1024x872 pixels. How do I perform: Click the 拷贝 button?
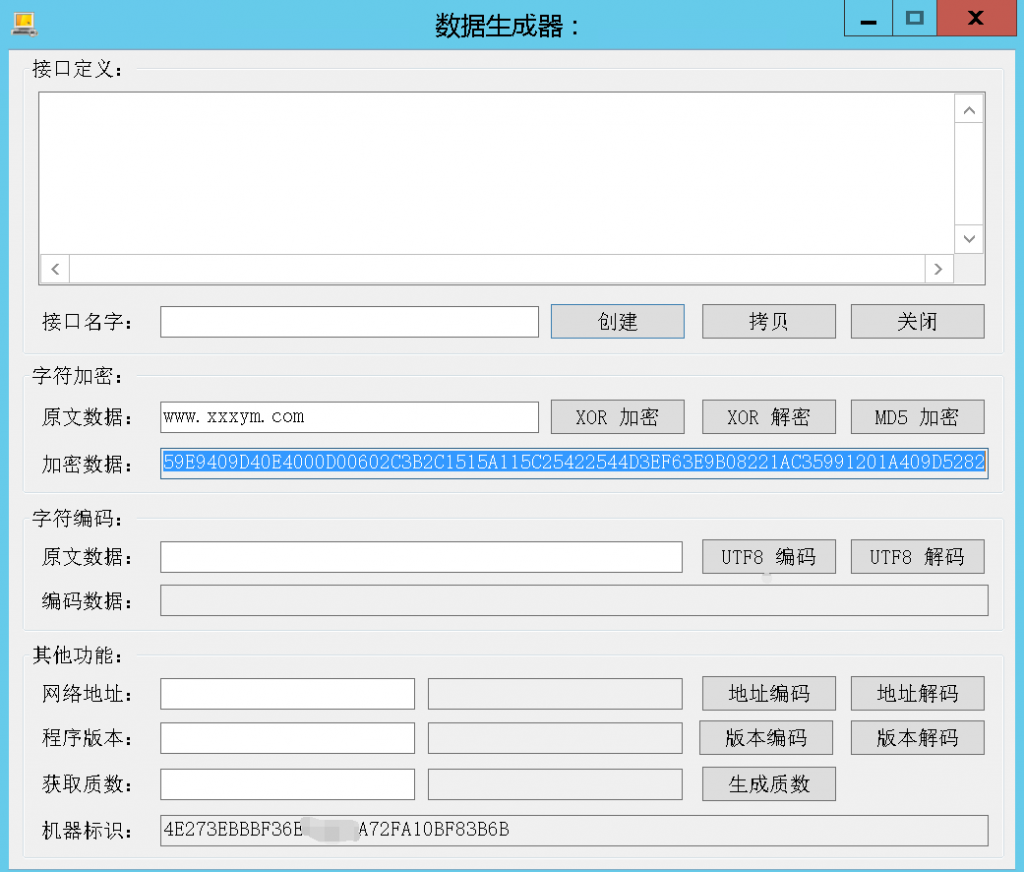point(769,321)
